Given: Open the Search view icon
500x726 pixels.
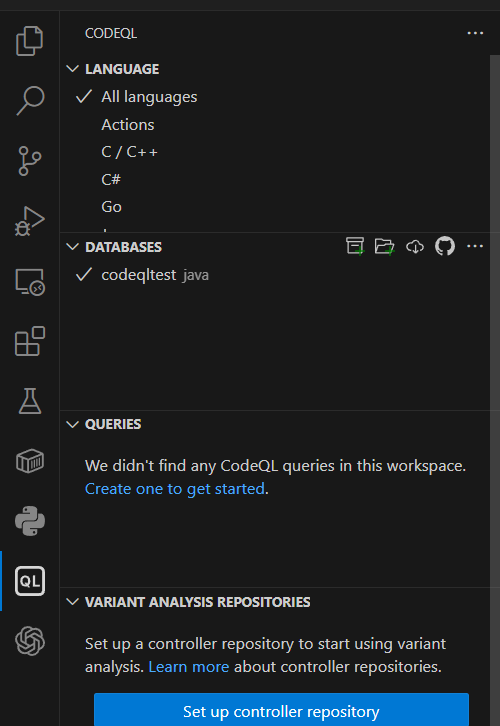Looking at the screenshot, I should point(30,100).
